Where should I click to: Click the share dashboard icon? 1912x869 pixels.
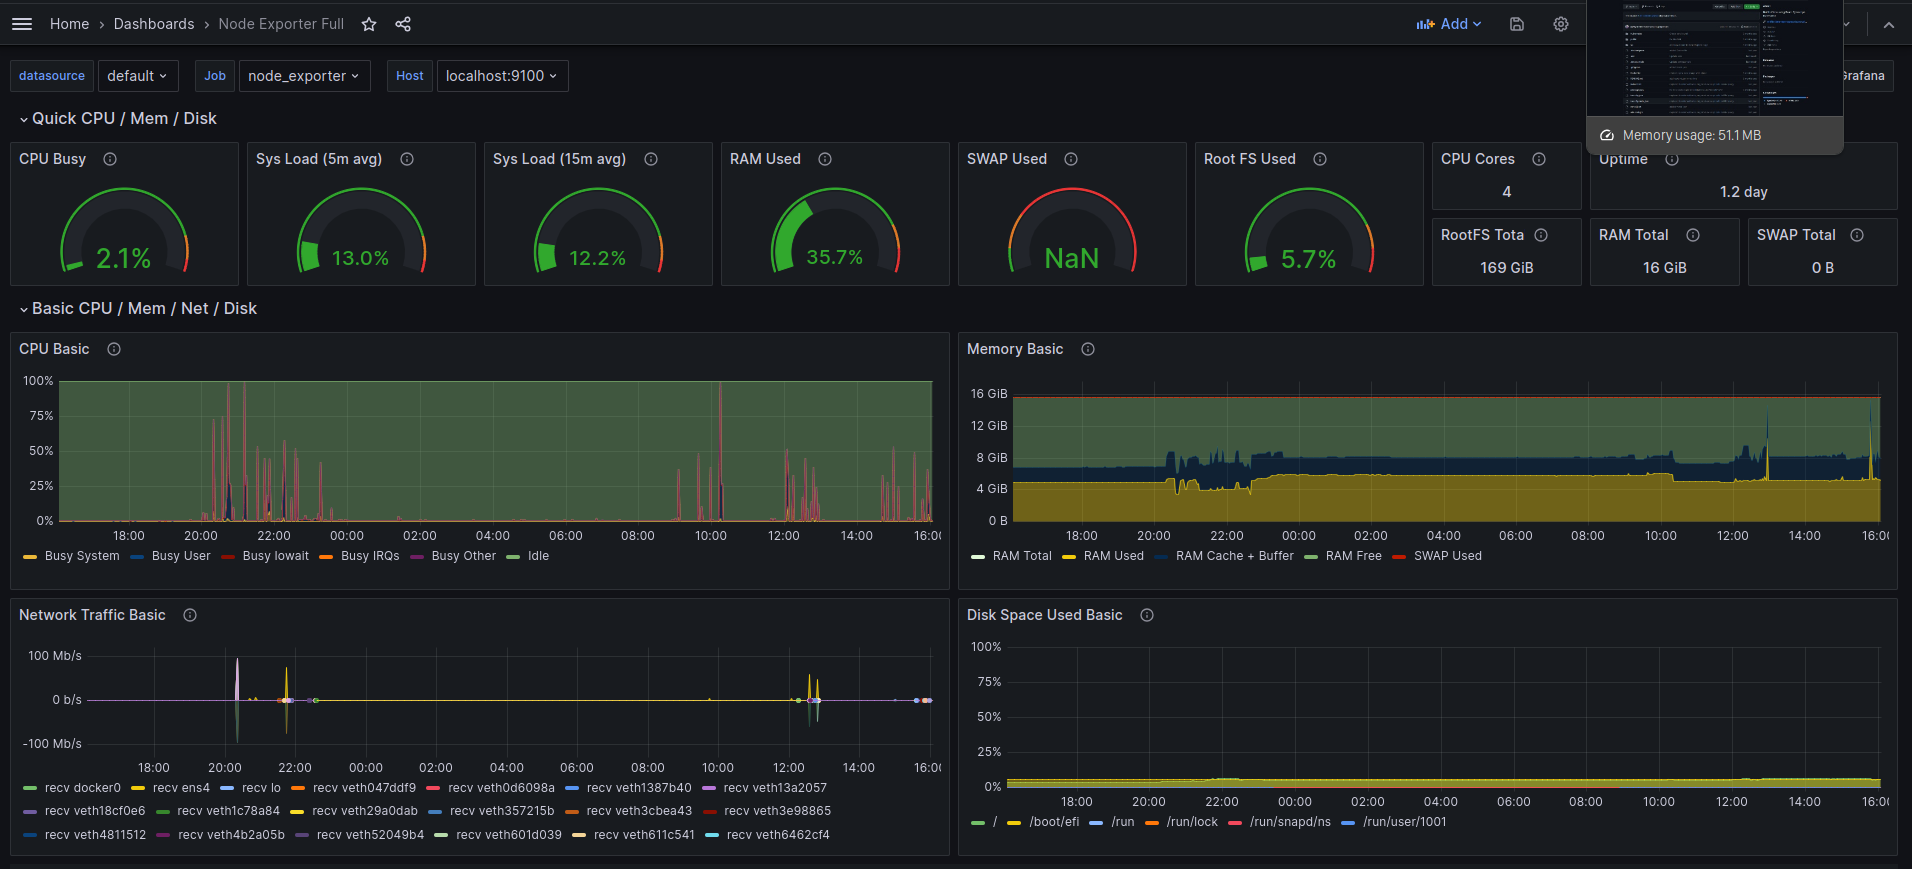click(x=403, y=24)
